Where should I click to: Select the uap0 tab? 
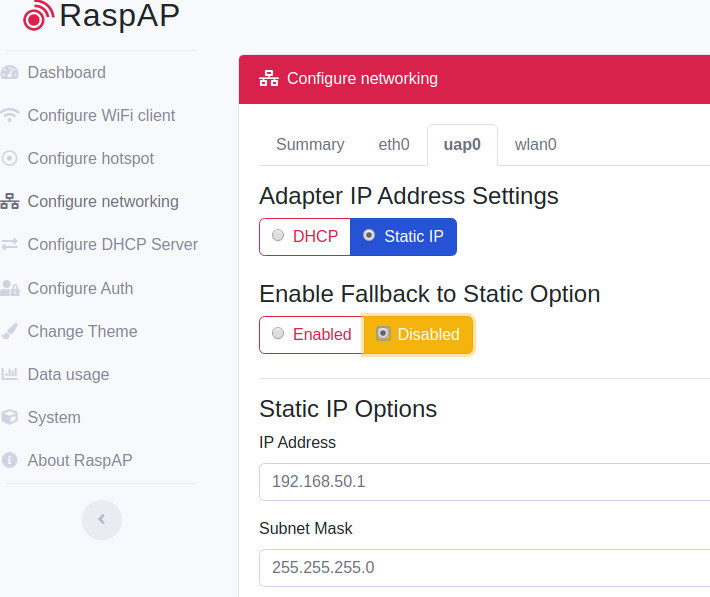[462, 145]
